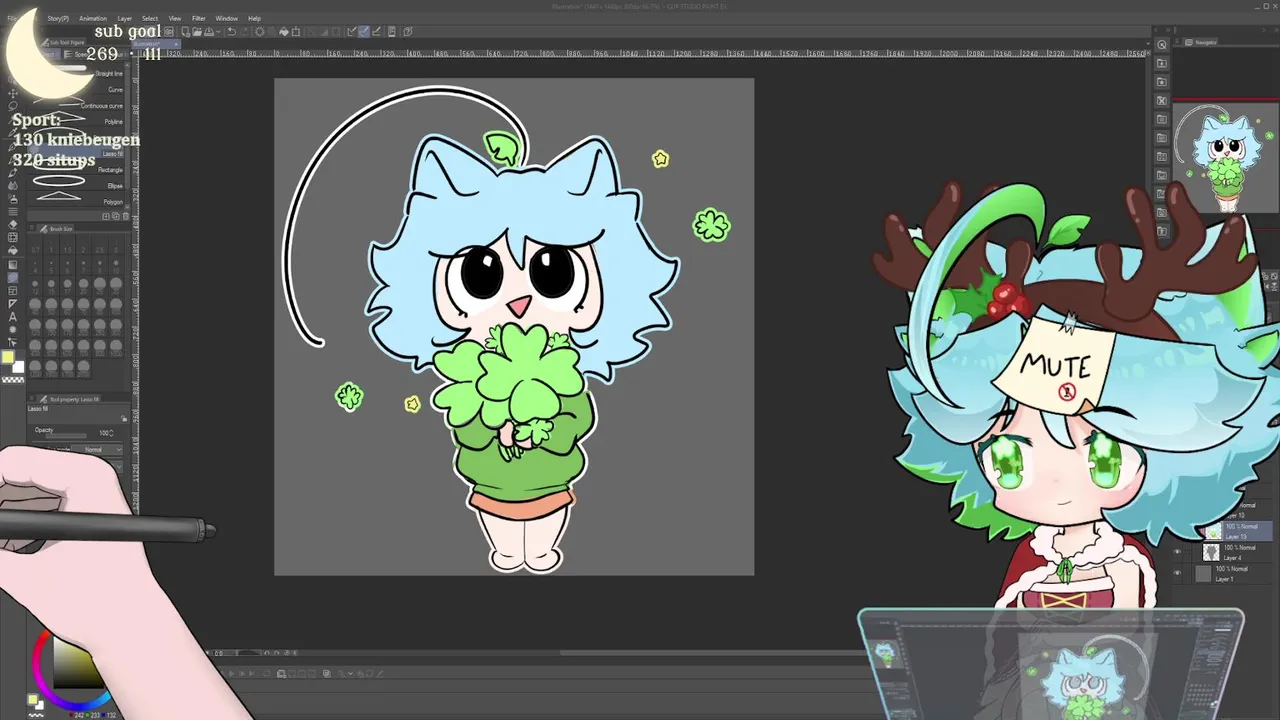Screen dimensions: 1280x720
Task: Toggle Snap to Grid in command bar
Action: point(376,31)
